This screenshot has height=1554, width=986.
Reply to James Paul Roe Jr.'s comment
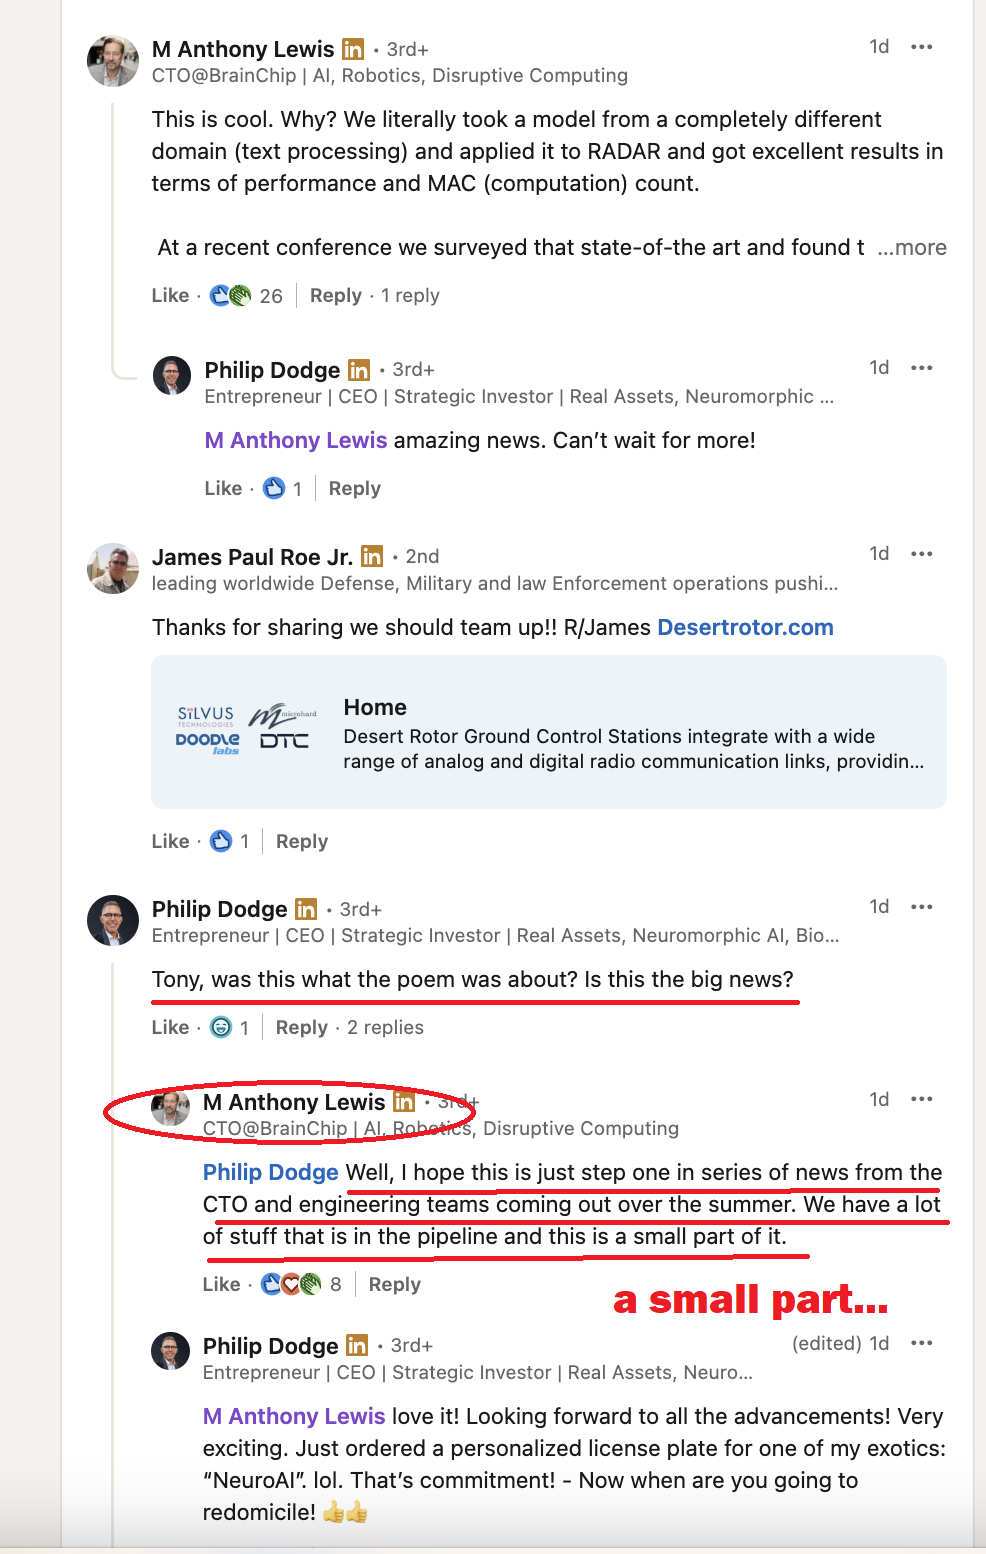tap(302, 842)
